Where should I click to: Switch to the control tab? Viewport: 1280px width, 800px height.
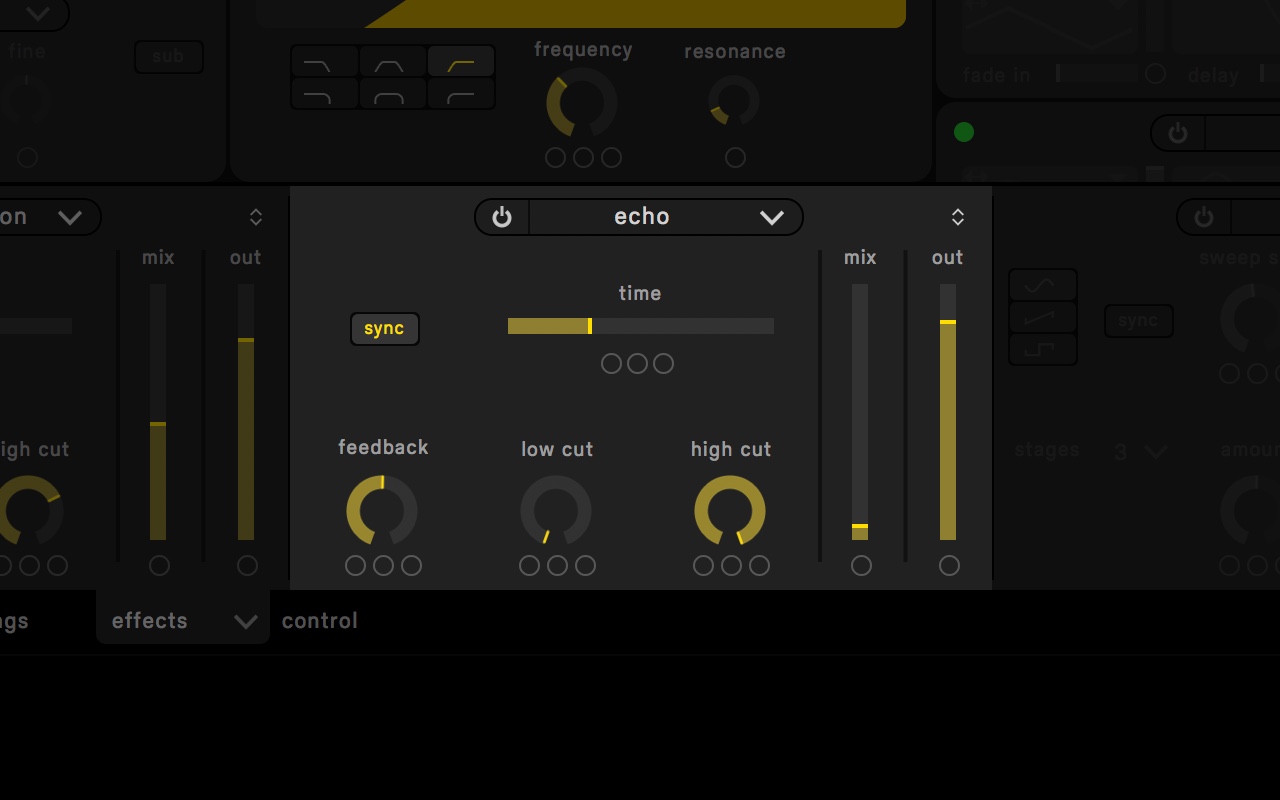pos(320,621)
